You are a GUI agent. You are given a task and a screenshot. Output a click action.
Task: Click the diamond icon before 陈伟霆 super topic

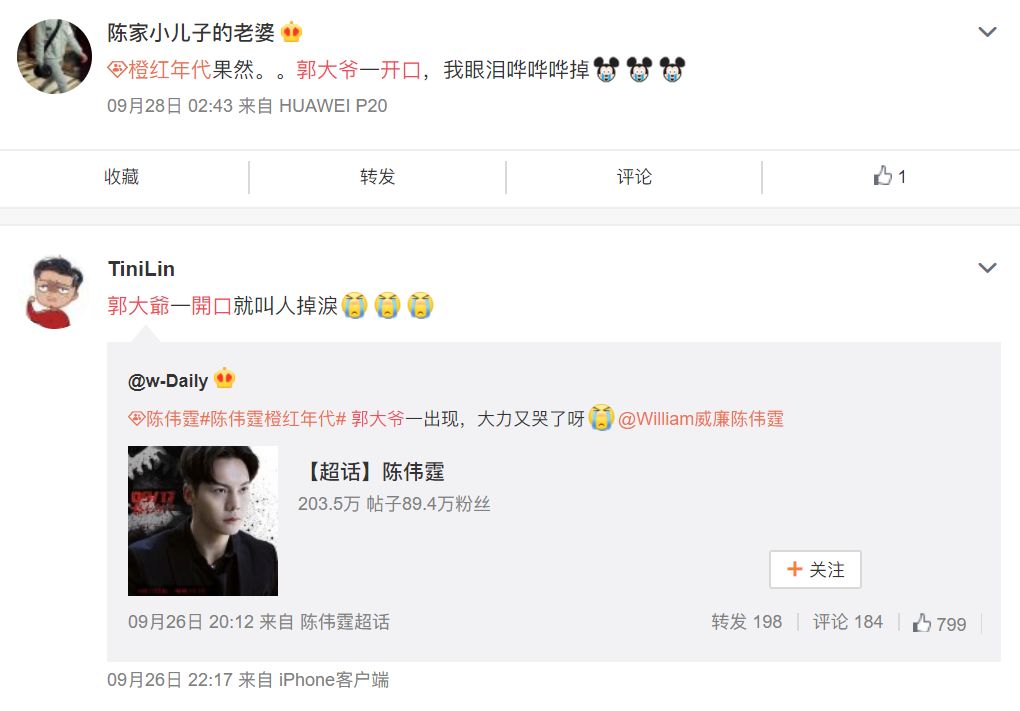(x=136, y=418)
